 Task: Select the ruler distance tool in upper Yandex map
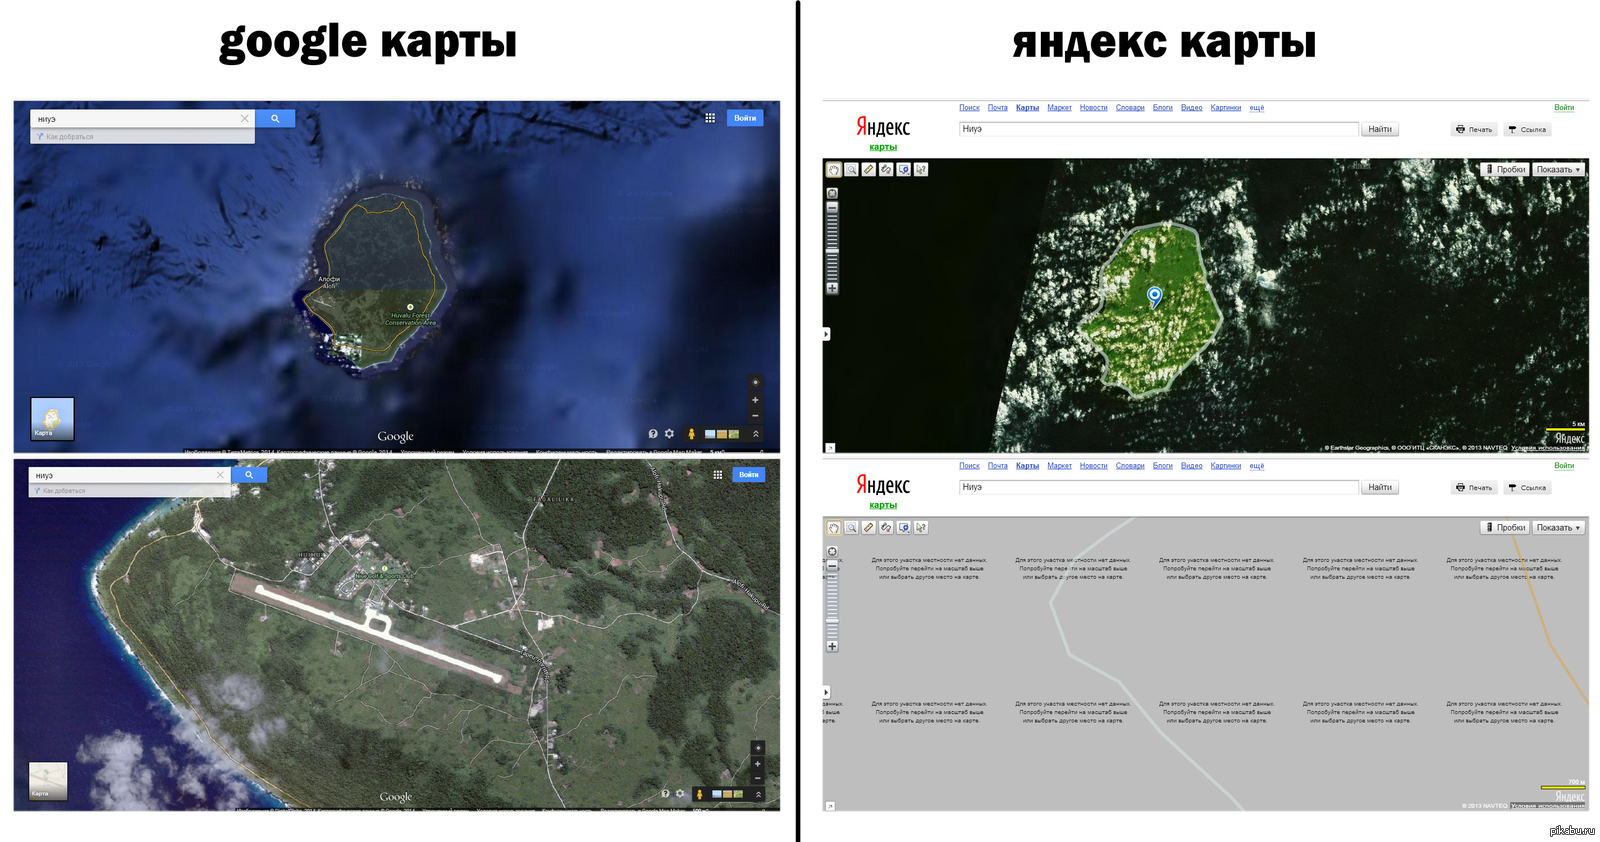pyautogui.click(x=869, y=170)
